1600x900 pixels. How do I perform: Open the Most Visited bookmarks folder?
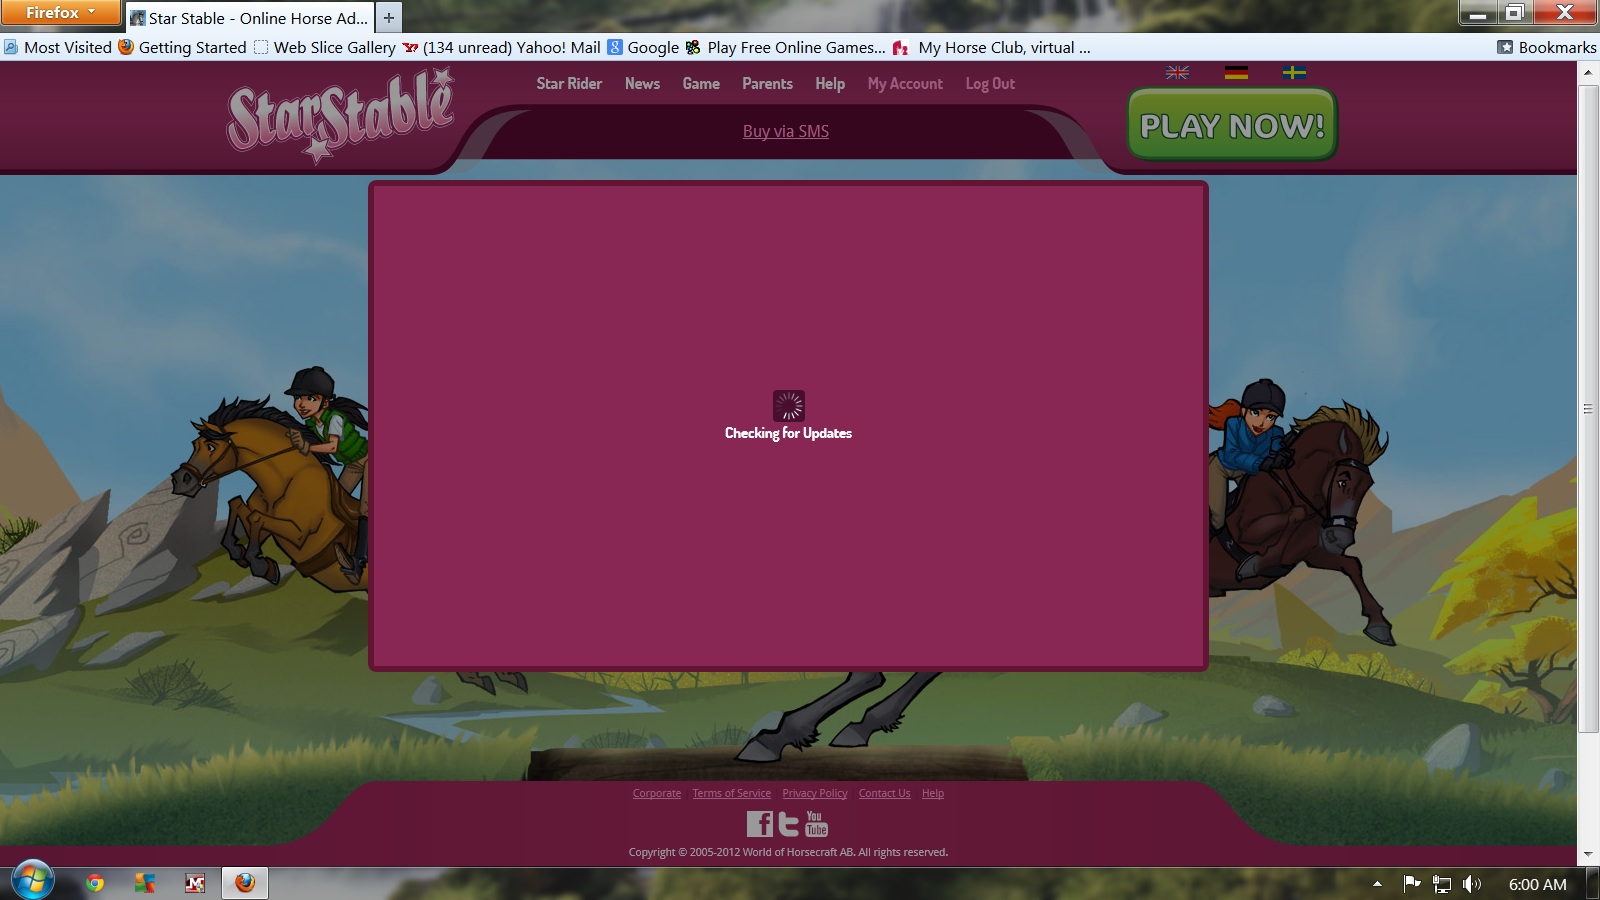click(58, 47)
